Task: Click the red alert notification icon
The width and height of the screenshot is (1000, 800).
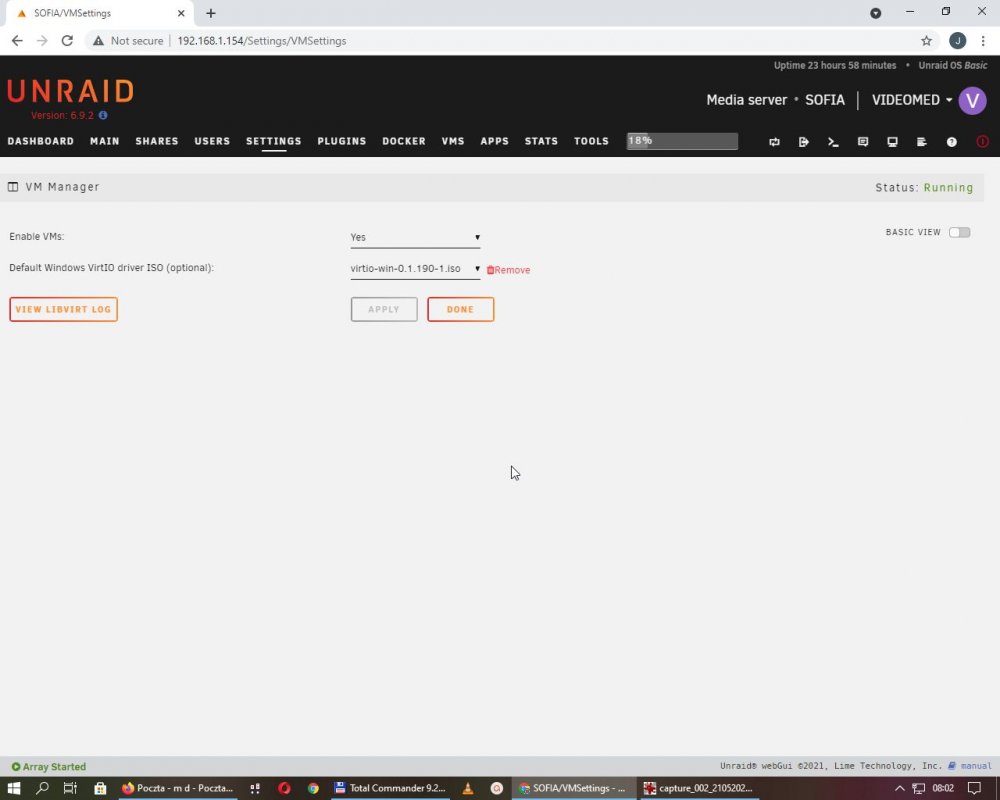Action: tap(982, 142)
